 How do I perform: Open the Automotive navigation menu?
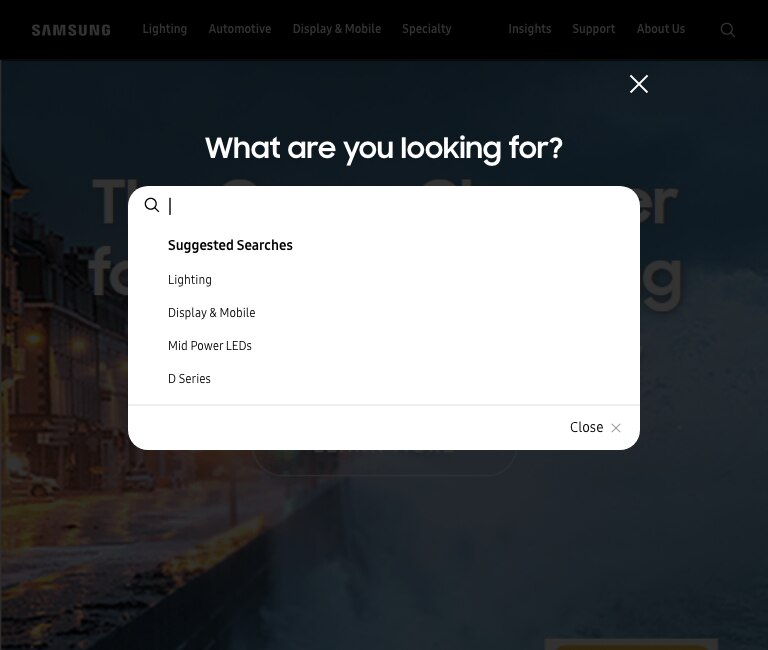(x=240, y=29)
